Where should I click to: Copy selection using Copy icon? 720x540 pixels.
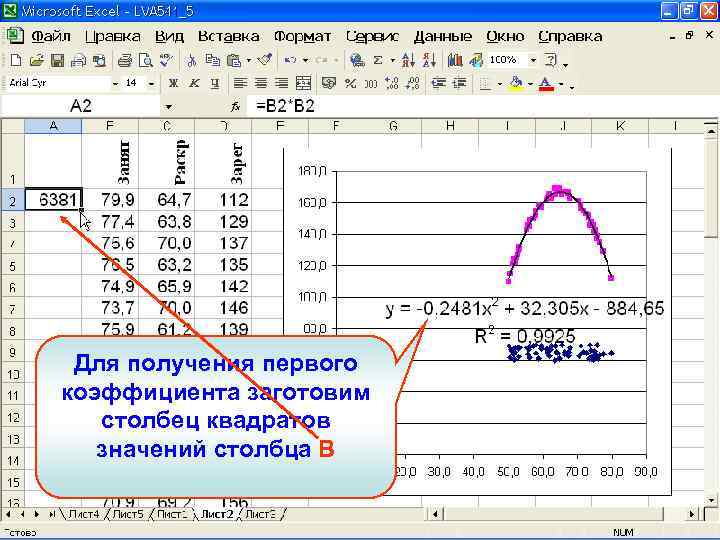tap(212, 60)
